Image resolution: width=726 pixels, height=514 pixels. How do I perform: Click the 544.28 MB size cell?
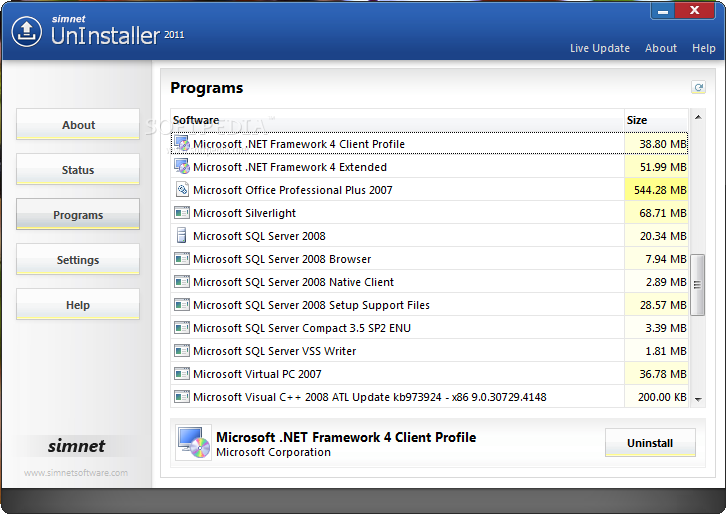click(656, 189)
